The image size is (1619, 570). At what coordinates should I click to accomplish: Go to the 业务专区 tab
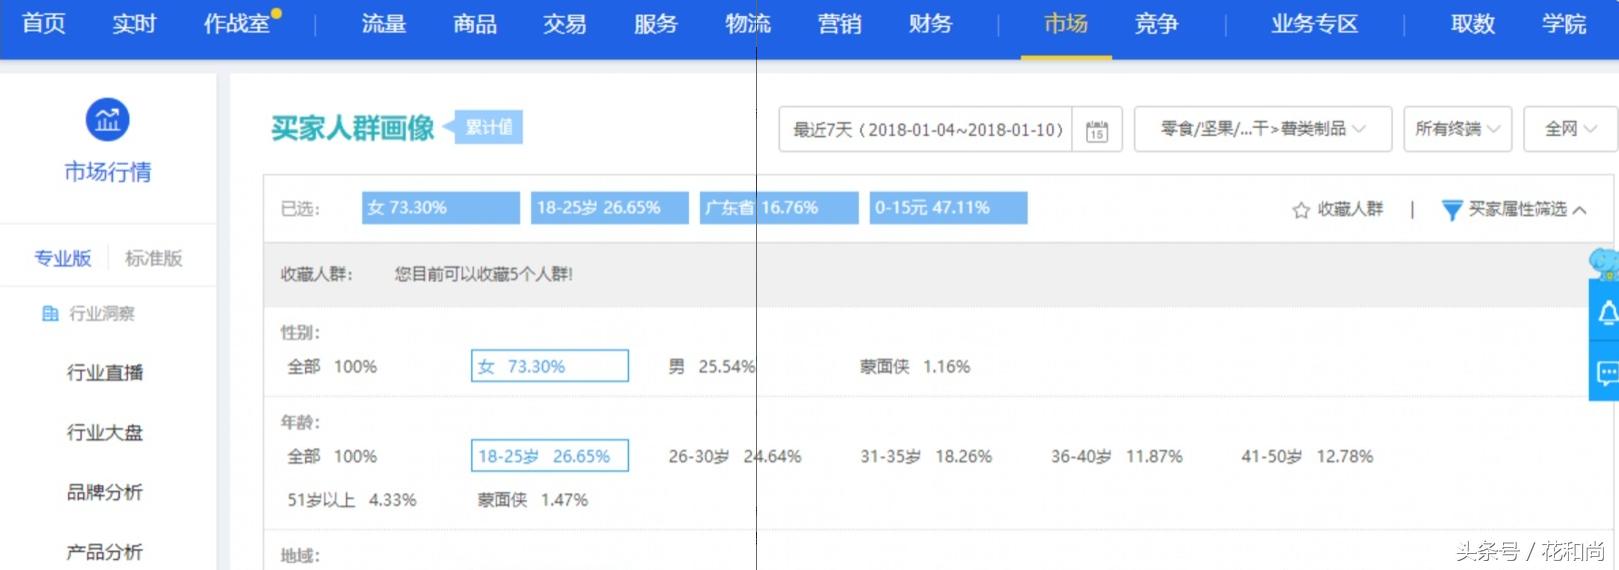[x=1315, y=24]
